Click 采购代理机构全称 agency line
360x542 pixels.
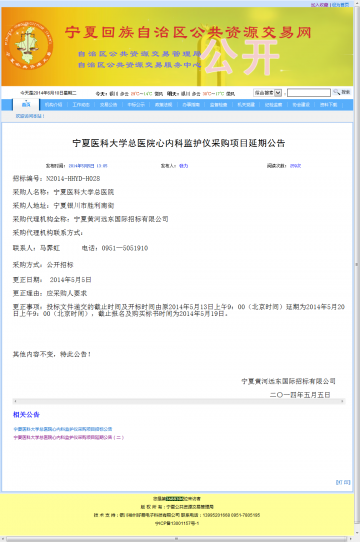pyautogui.click(x=91, y=219)
